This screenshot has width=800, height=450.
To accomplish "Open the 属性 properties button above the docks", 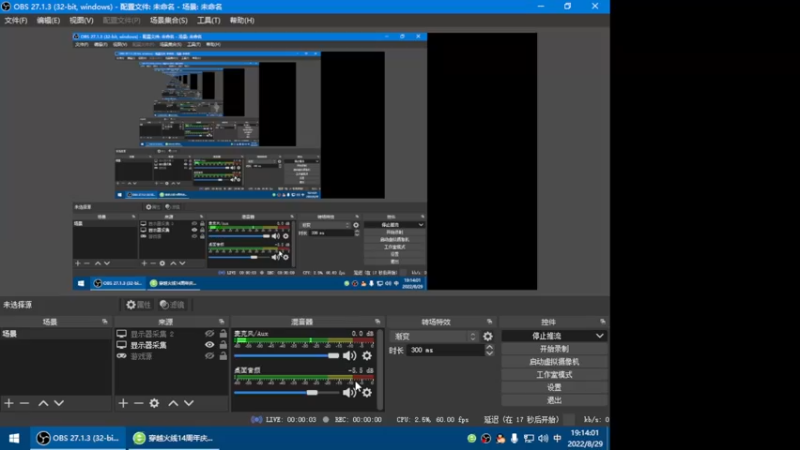I will (139, 305).
